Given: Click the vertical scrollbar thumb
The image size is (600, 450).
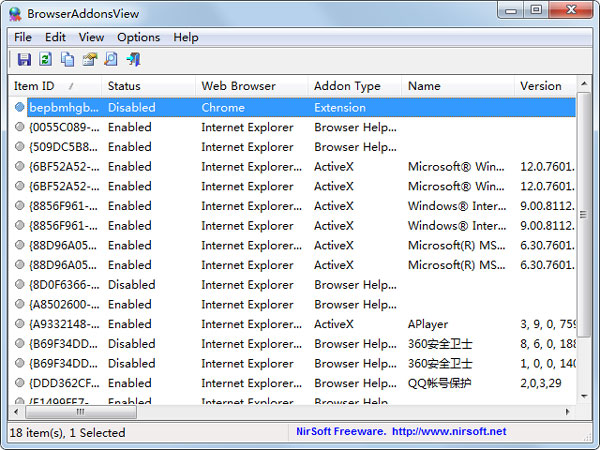Looking at the screenshot, I should point(584,215).
